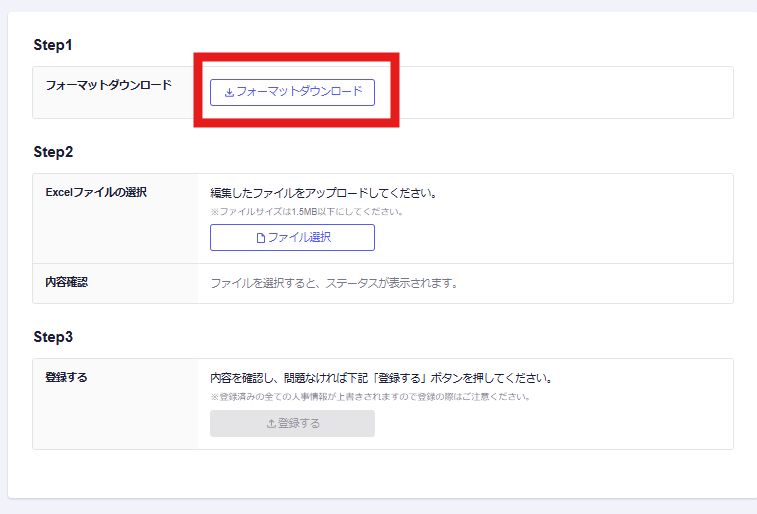The width and height of the screenshot is (757, 514).
Task: Select the Step1 heading
Action: point(53,45)
